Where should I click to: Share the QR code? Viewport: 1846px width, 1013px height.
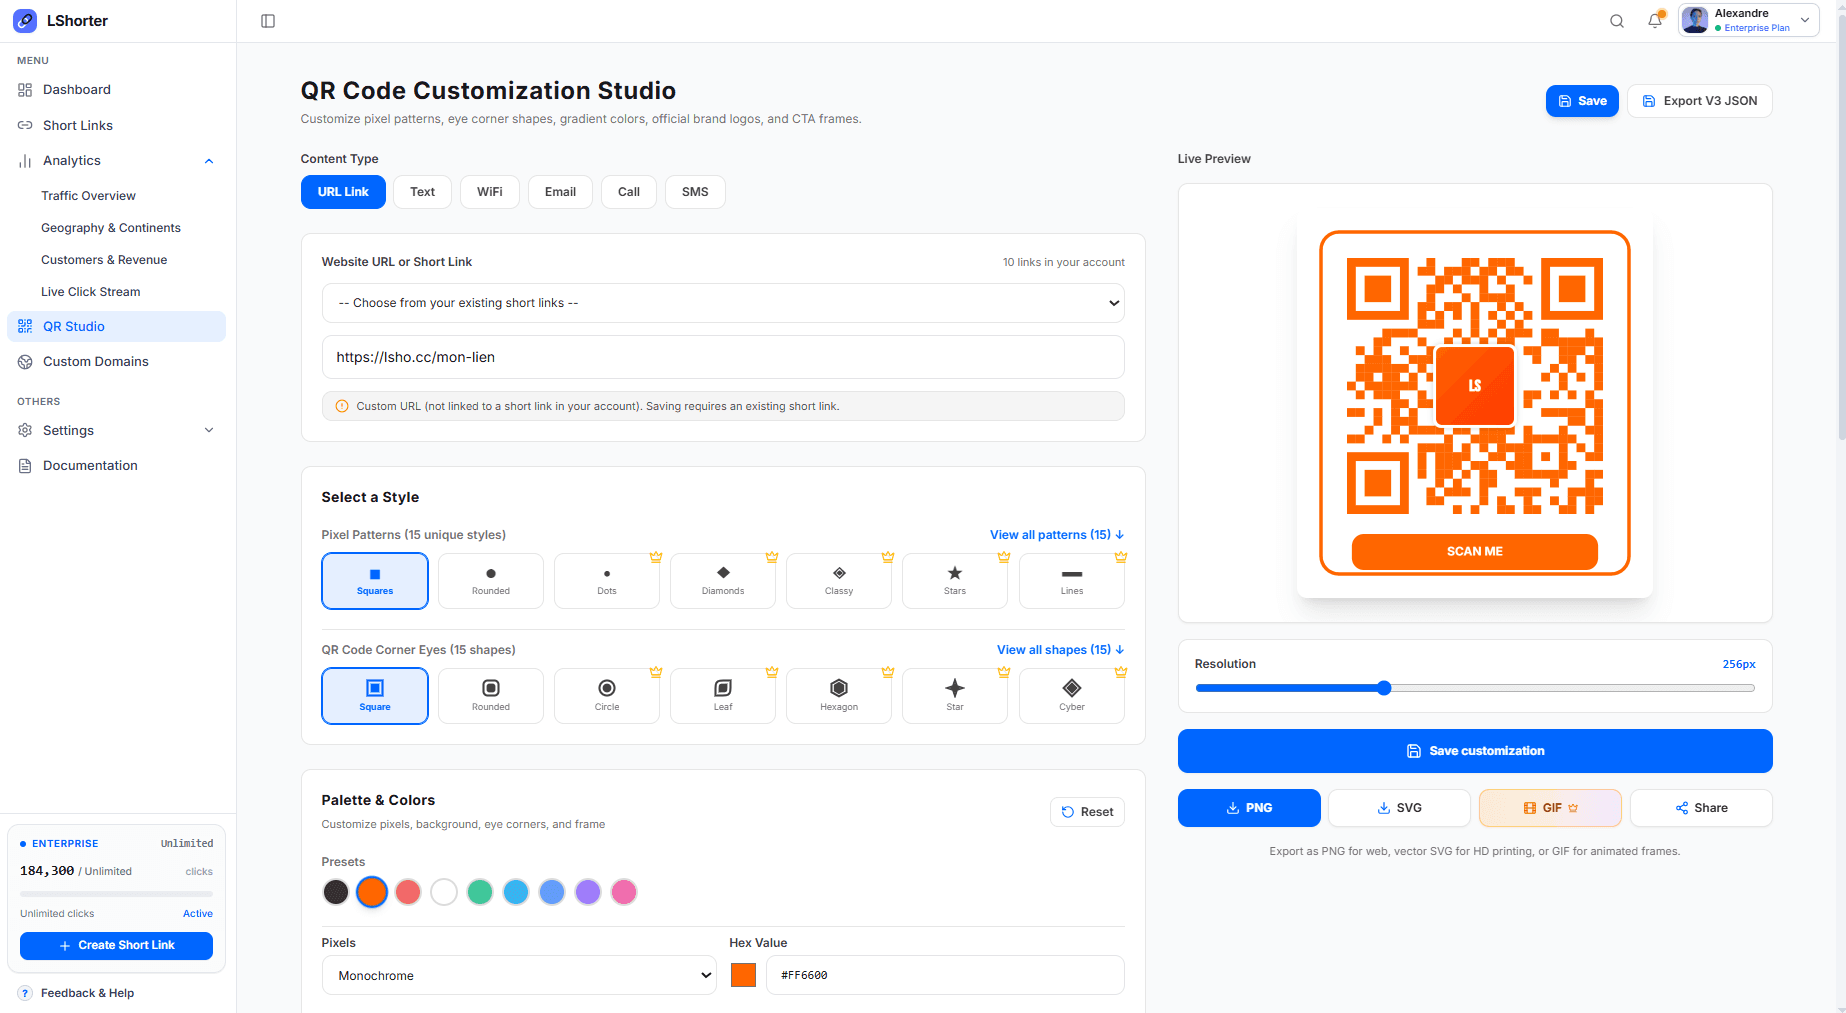(1701, 808)
